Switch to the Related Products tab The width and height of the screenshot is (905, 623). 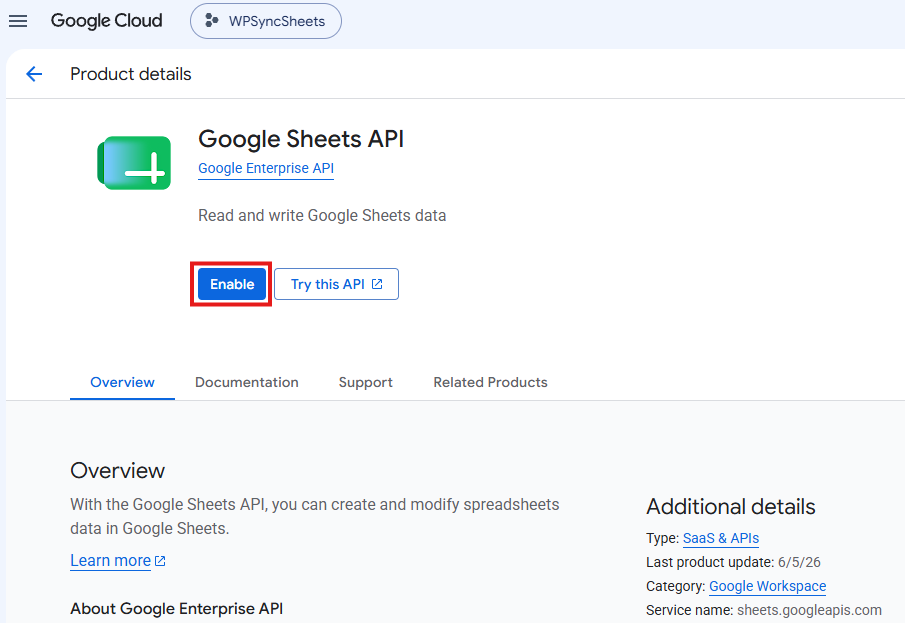(490, 382)
